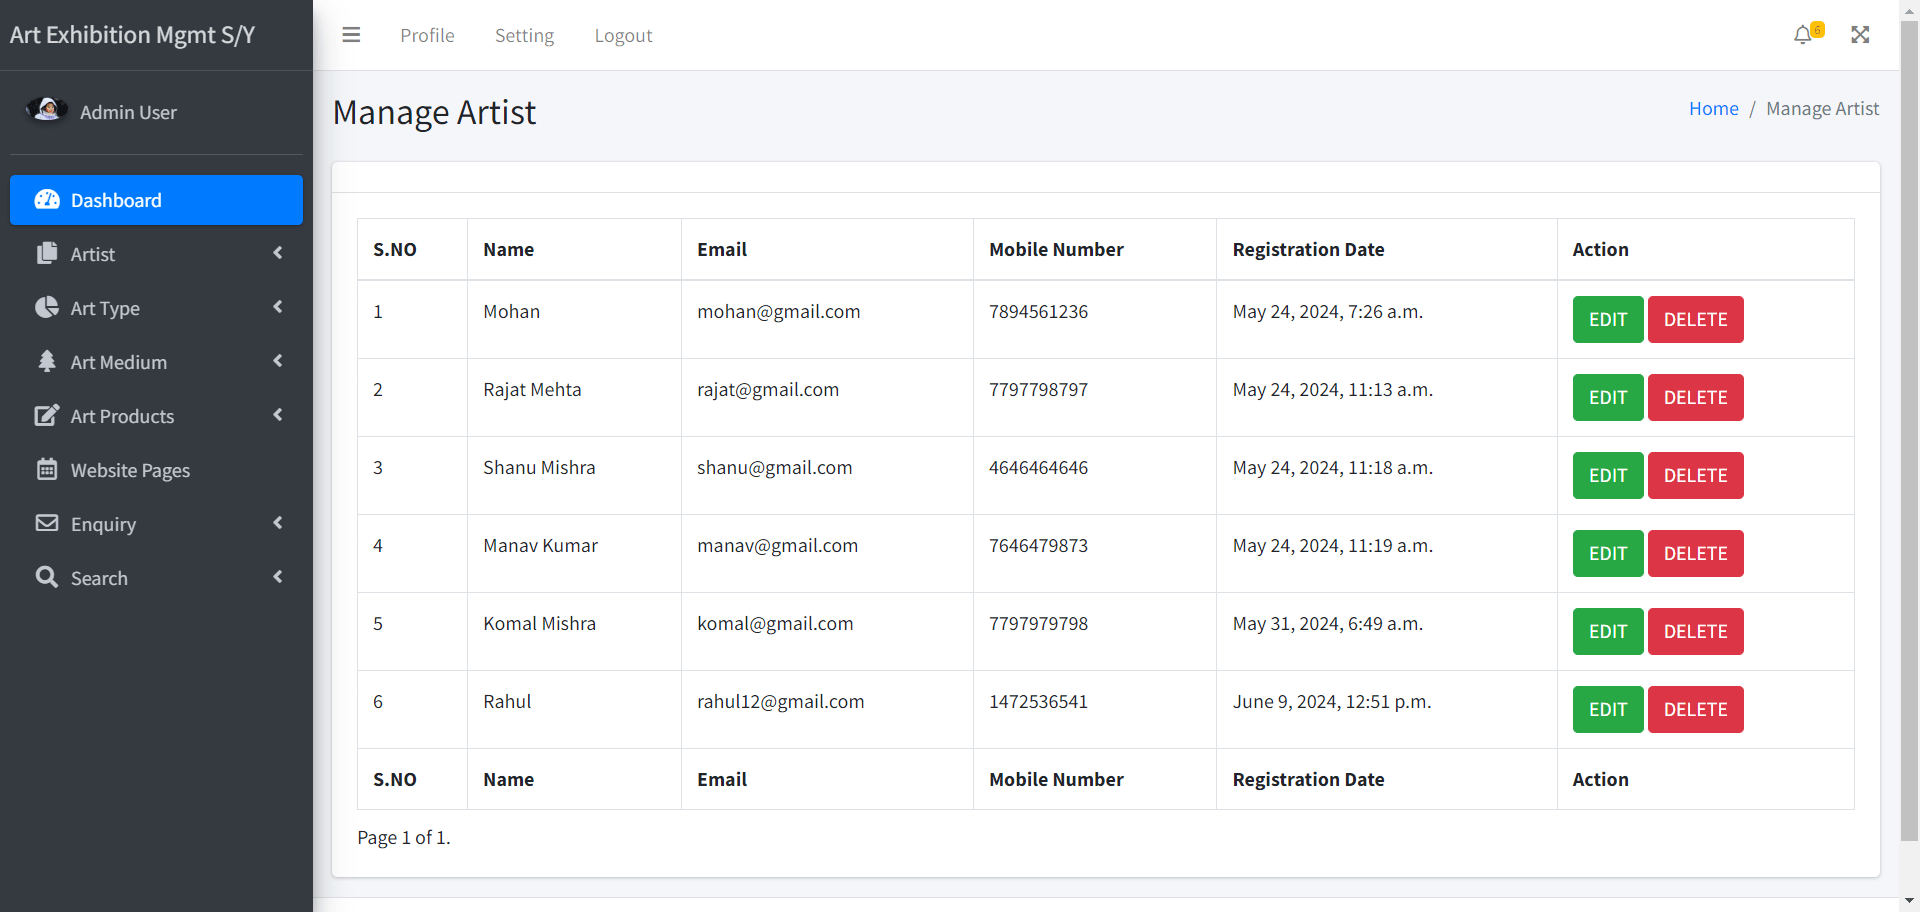Expand the Artist sidebar menu
Screen dimensions: 1920x912
tap(277, 253)
